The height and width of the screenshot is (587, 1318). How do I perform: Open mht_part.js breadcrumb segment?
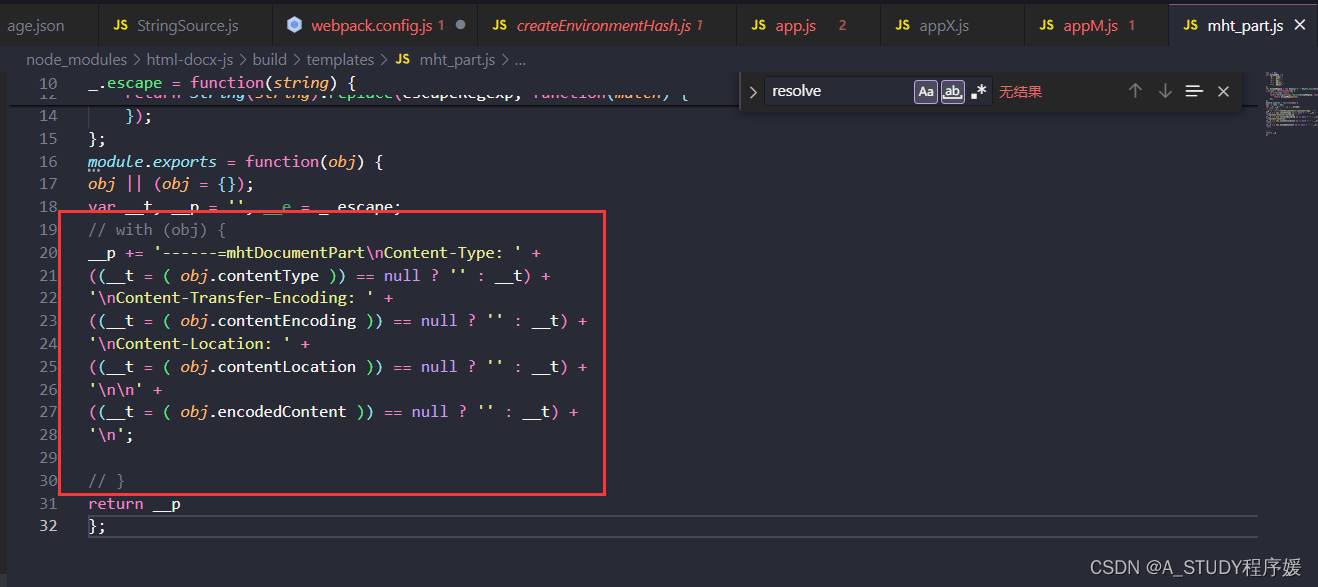pos(457,60)
